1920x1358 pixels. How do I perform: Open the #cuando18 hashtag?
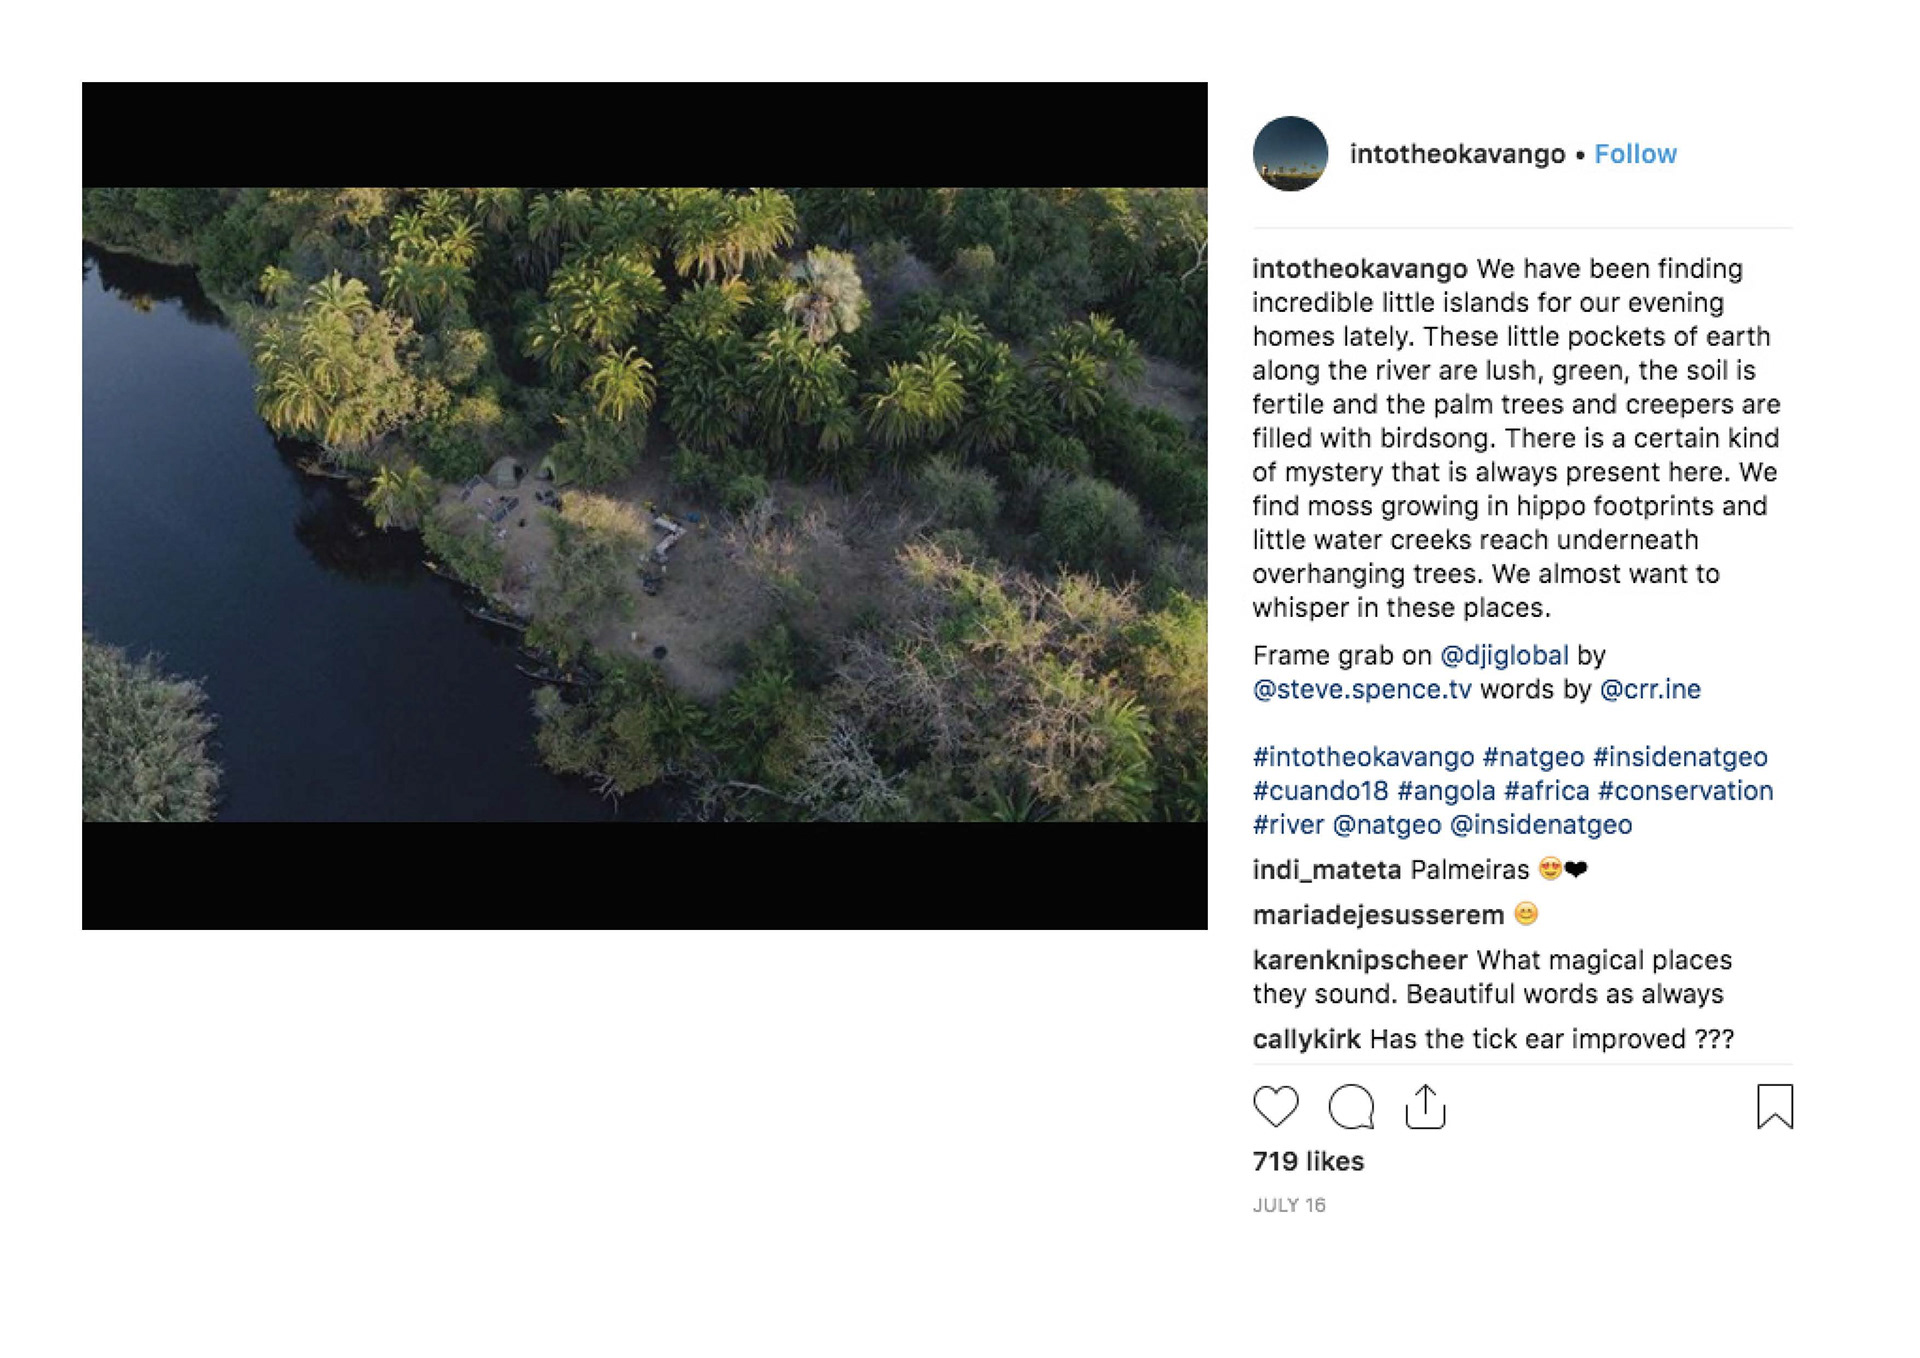click(1320, 791)
